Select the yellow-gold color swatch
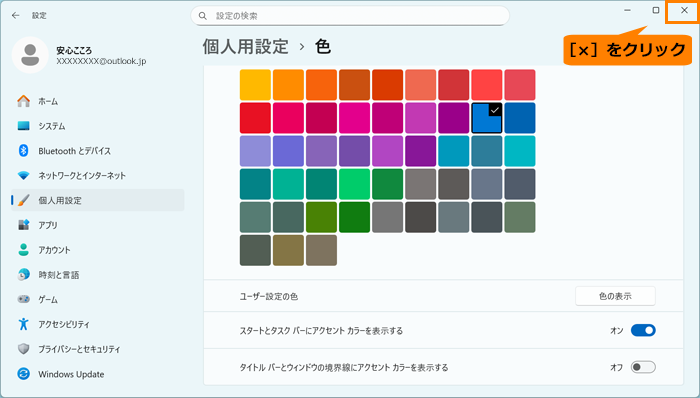The height and width of the screenshot is (398, 700). click(x=255, y=85)
